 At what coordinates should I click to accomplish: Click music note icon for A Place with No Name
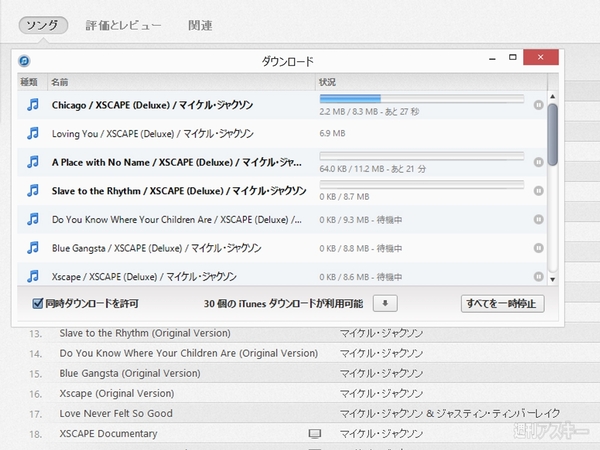(33, 162)
